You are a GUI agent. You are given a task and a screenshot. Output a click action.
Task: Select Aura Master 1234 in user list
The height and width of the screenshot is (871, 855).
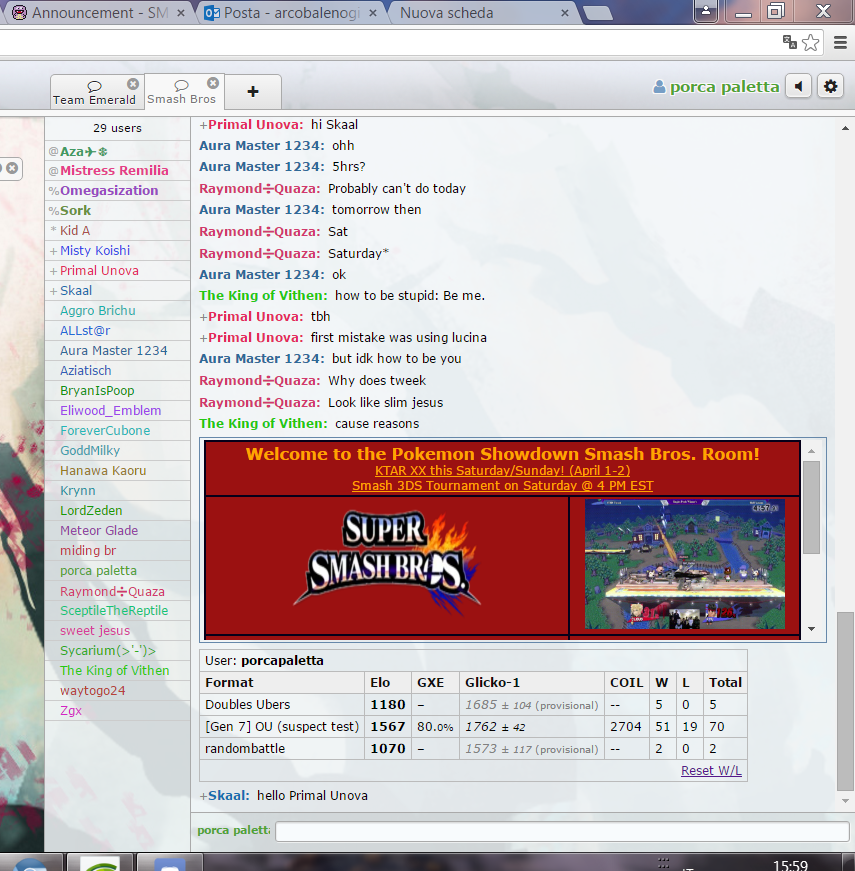117,351
